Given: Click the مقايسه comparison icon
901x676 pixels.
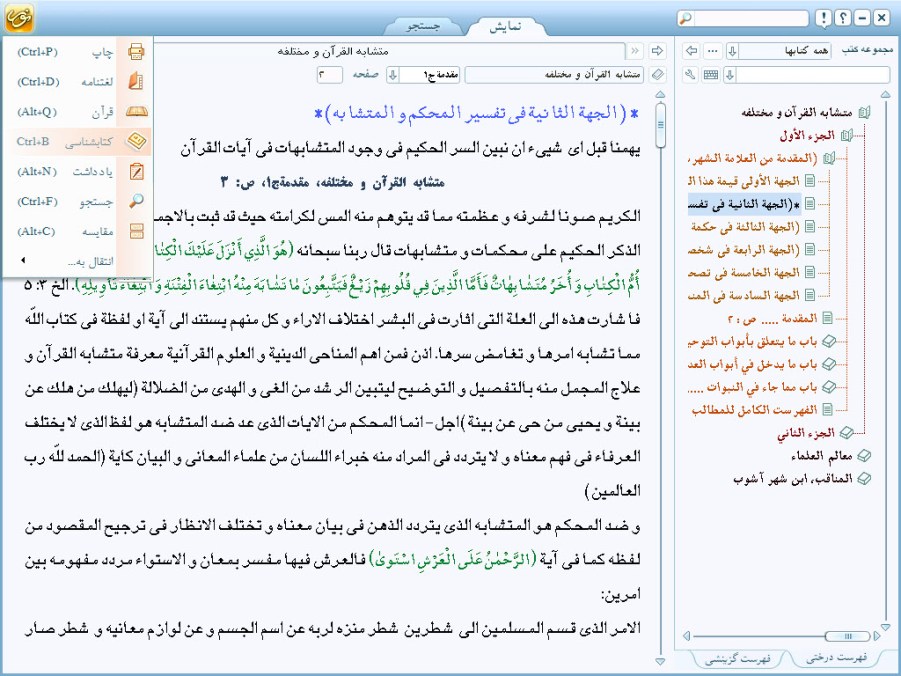Looking at the screenshot, I should pyautogui.click(x=136, y=231).
